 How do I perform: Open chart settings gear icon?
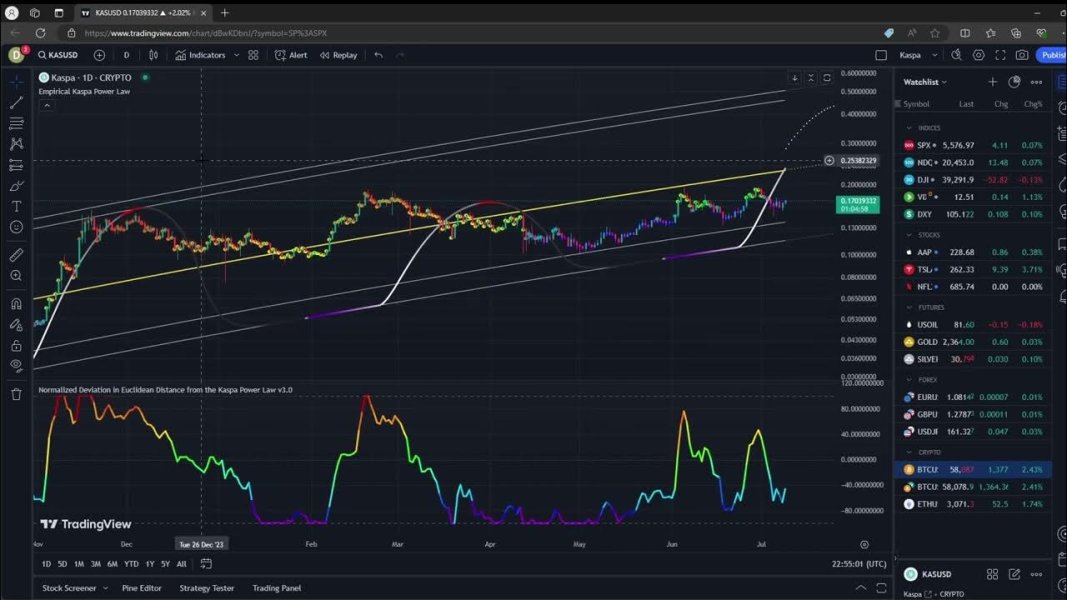pyautogui.click(x=978, y=55)
